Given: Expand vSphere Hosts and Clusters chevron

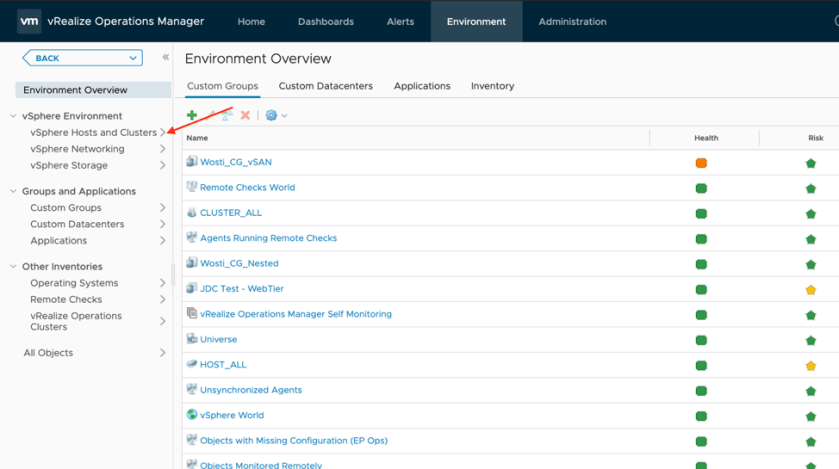Looking at the screenshot, I should (163, 132).
